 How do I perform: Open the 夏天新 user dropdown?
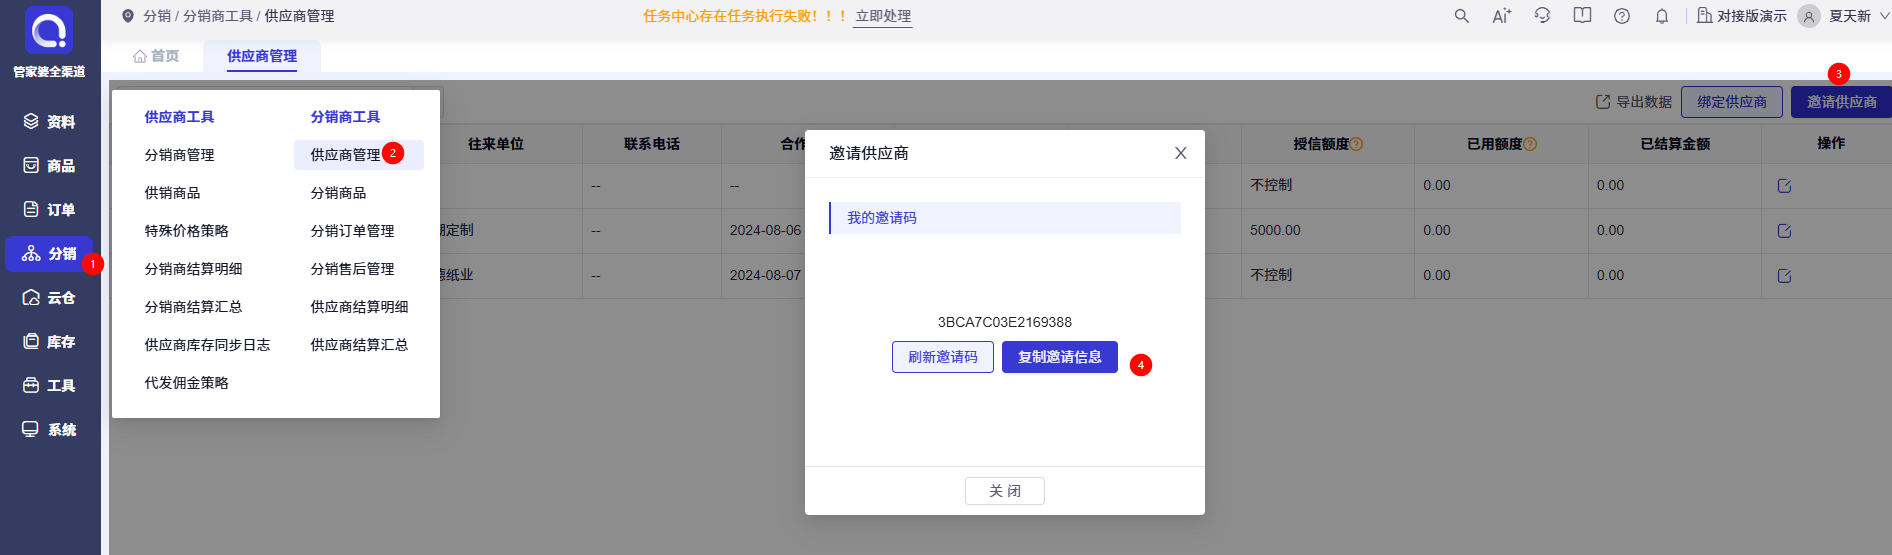[1845, 16]
